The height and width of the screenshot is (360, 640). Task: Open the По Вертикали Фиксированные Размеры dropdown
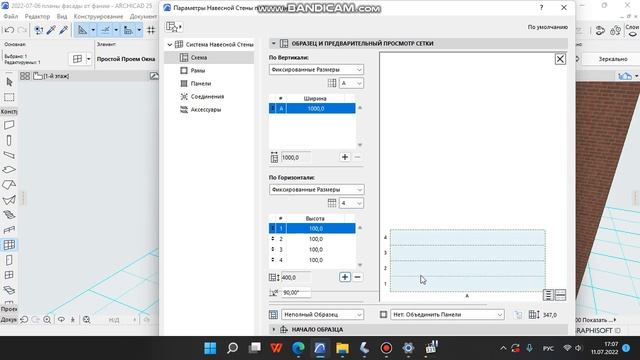[316, 70]
